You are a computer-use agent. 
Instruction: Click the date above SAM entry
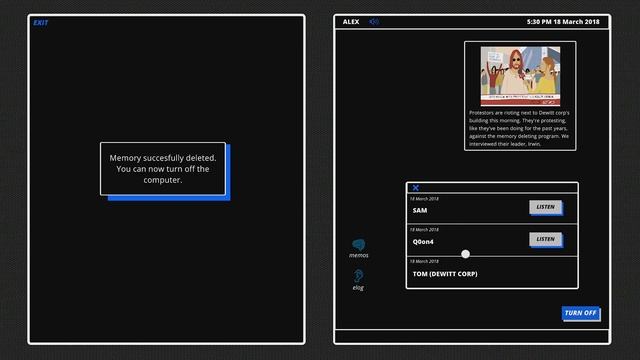click(x=424, y=199)
